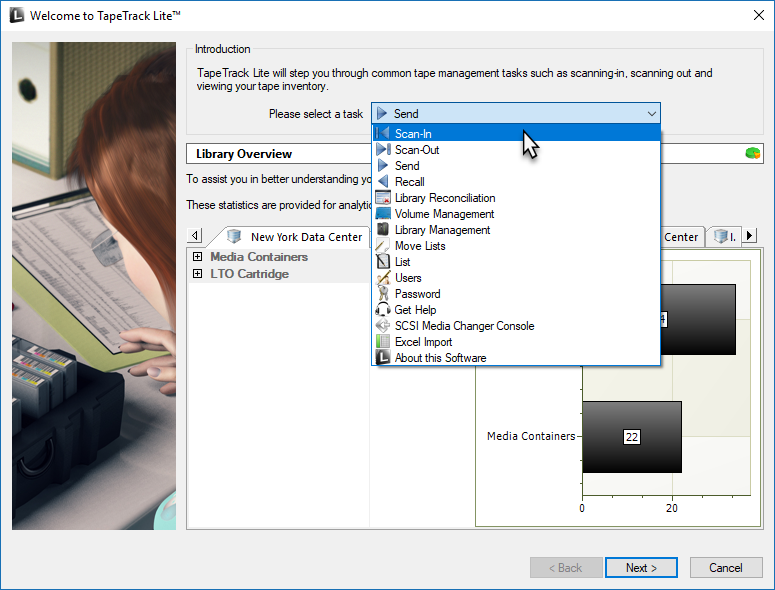Choose Move Lists task

point(516,246)
